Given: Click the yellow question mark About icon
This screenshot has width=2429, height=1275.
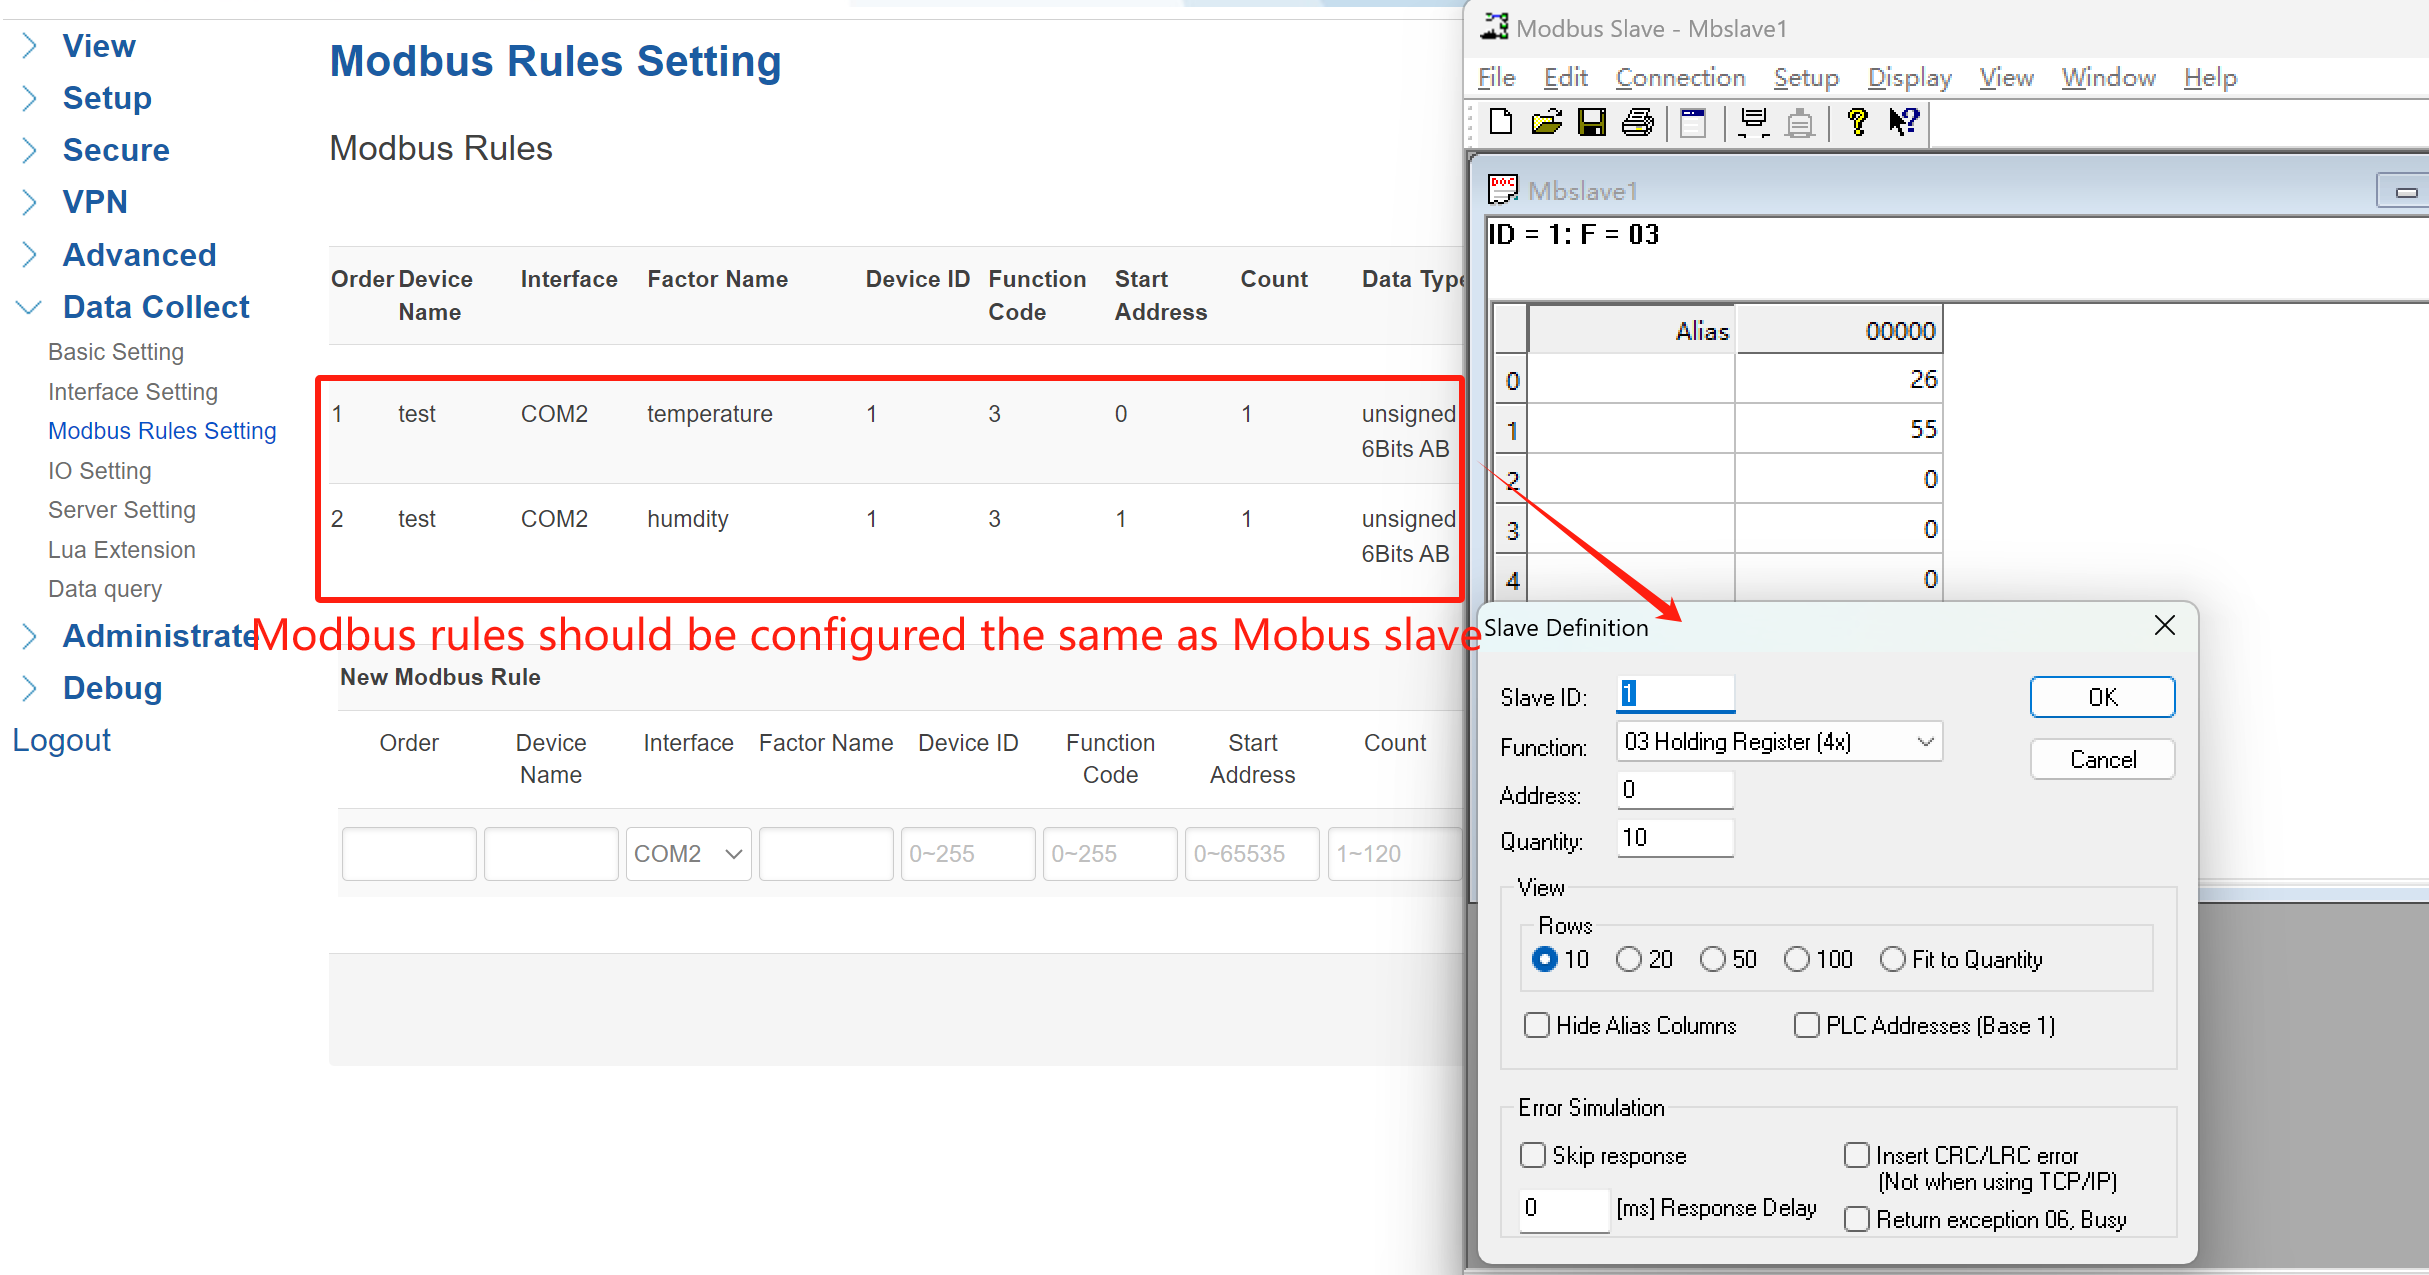Looking at the screenshot, I should click(x=1857, y=122).
